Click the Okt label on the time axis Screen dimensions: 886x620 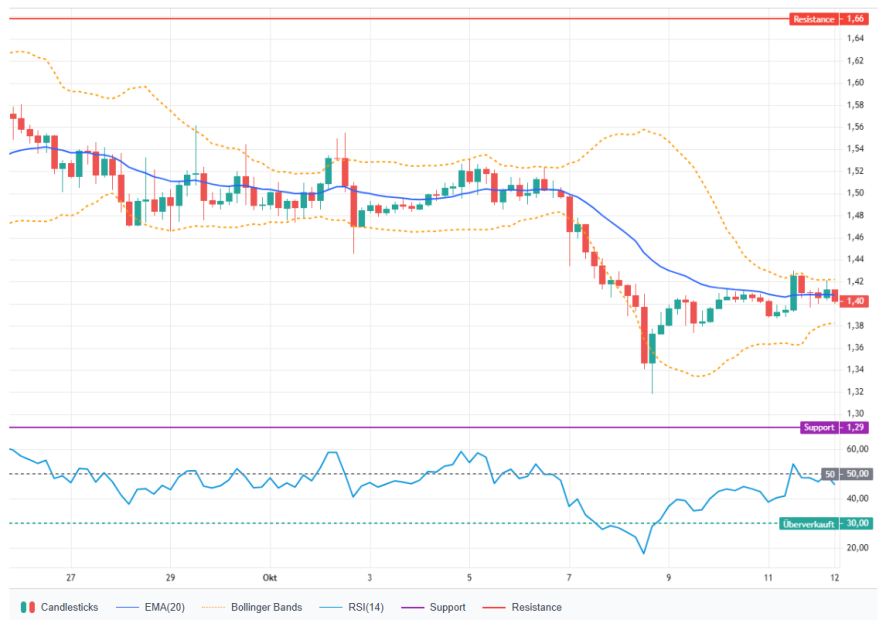pyautogui.click(x=270, y=577)
